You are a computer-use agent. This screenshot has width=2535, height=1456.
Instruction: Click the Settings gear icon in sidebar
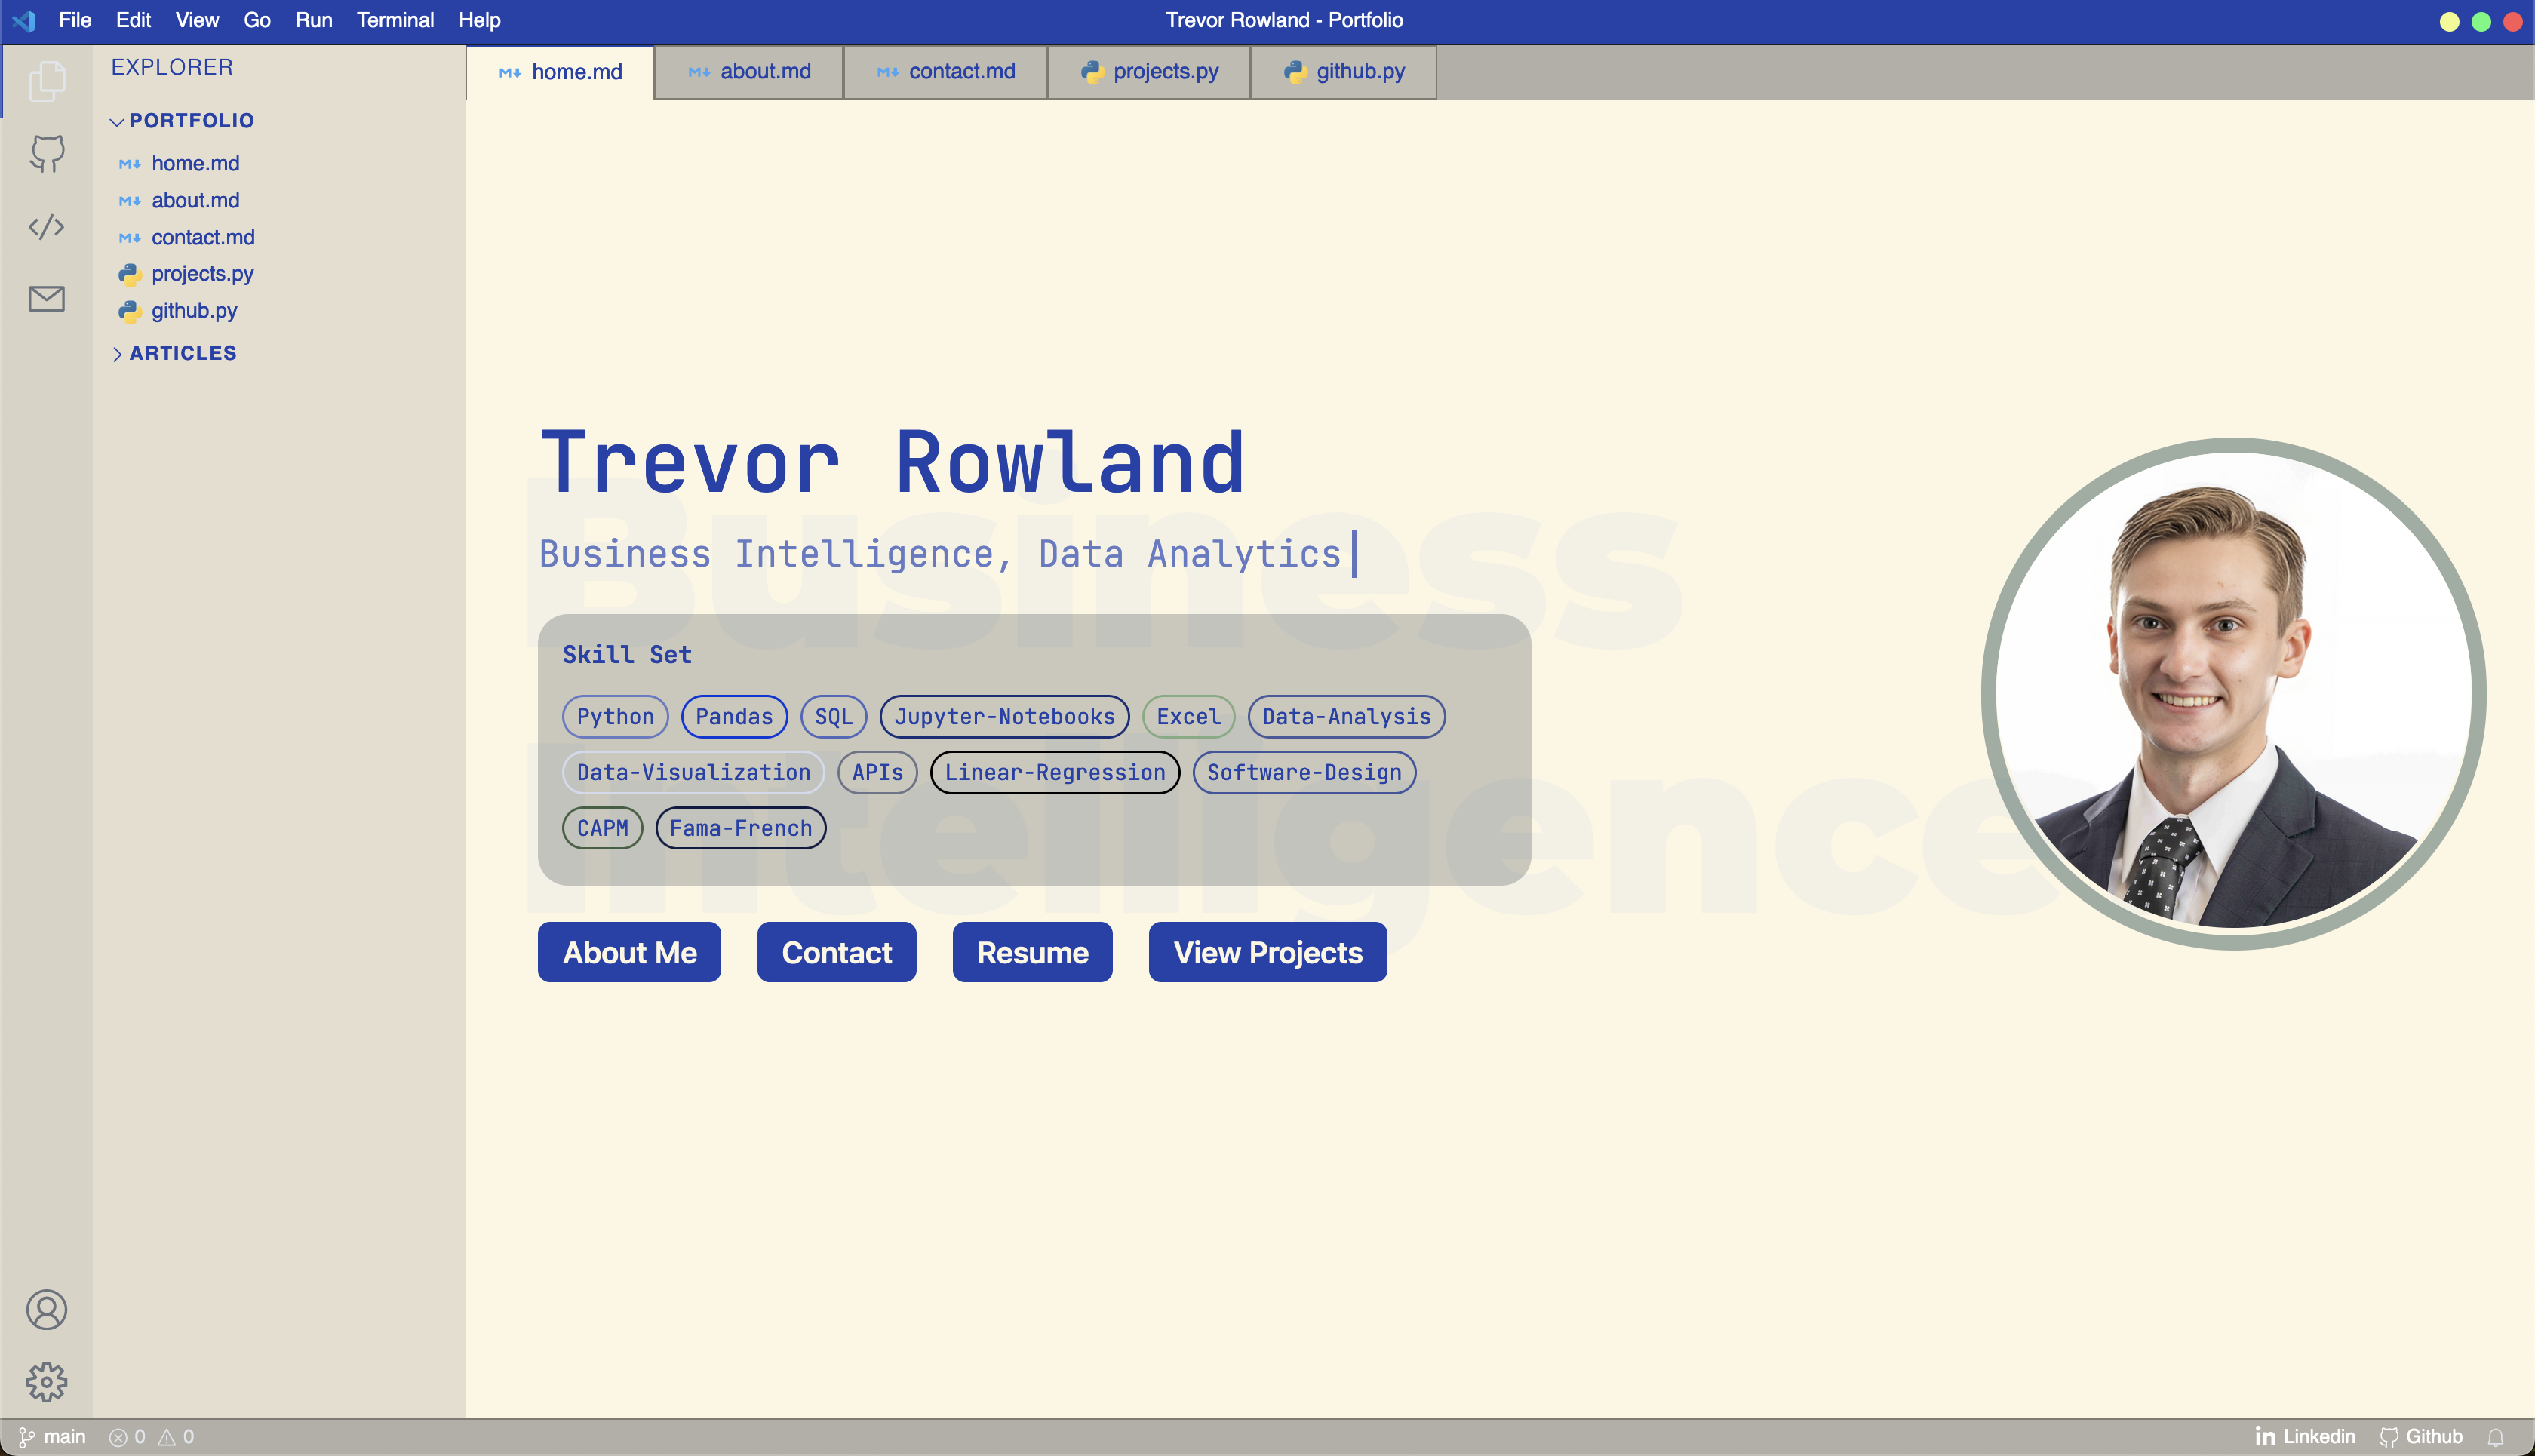(47, 1381)
